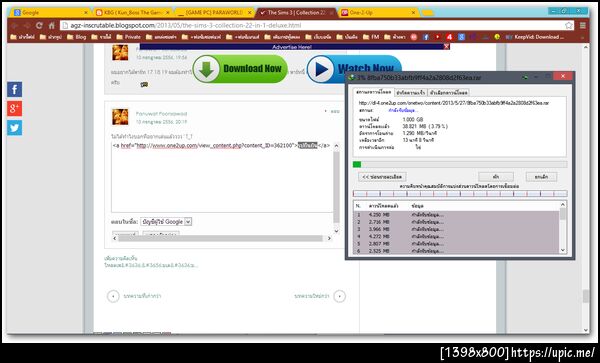Switch to the KBG Kun_Boss tab
The image size is (600, 363).
point(132,13)
